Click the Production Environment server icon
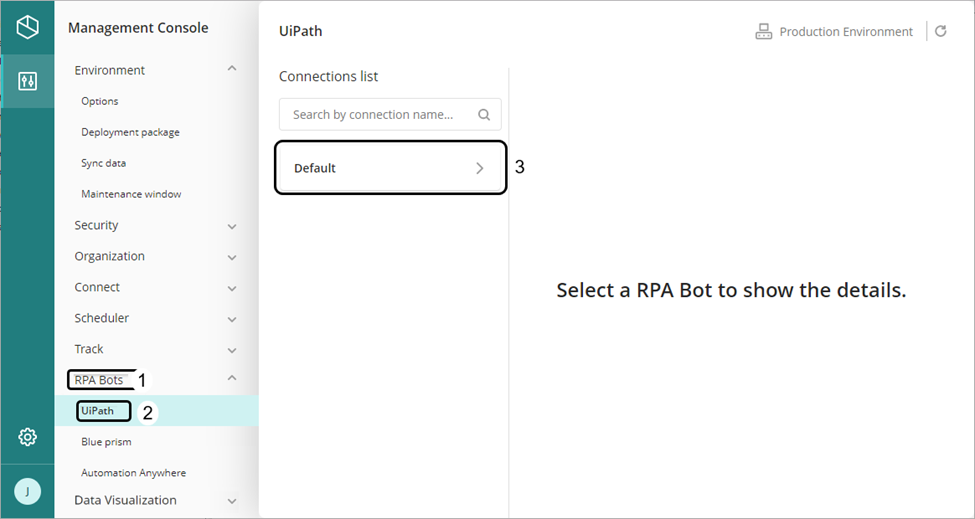Viewport: 975px width, 519px height. [x=763, y=32]
